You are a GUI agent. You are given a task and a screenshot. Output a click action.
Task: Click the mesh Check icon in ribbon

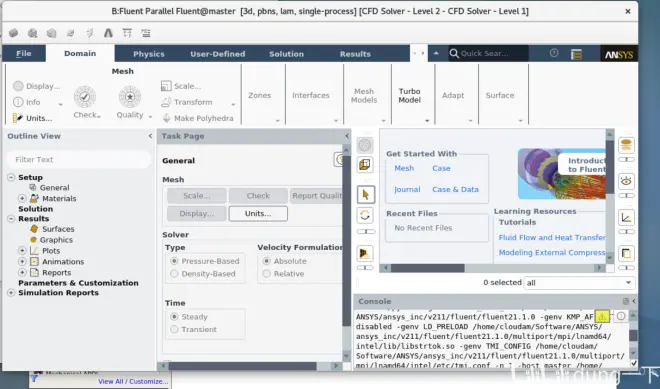tap(85, 97)
